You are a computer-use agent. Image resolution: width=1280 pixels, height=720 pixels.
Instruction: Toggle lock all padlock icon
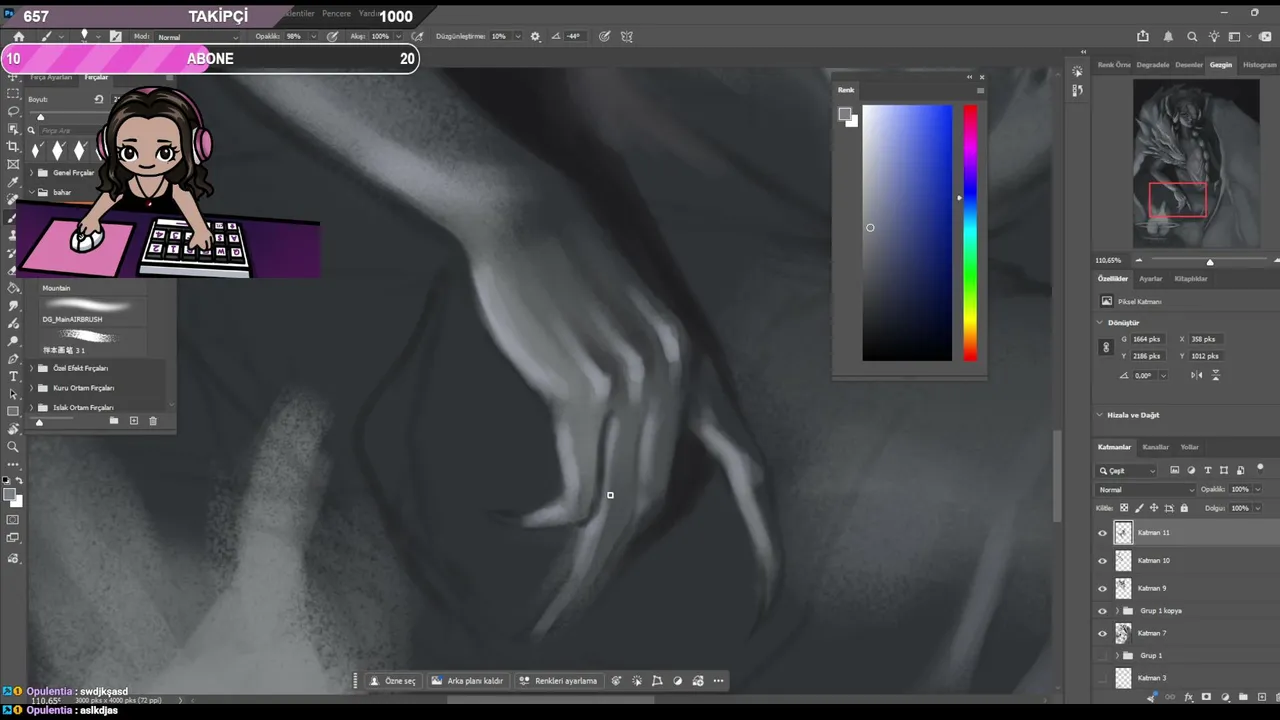(x=1184, y=508)
